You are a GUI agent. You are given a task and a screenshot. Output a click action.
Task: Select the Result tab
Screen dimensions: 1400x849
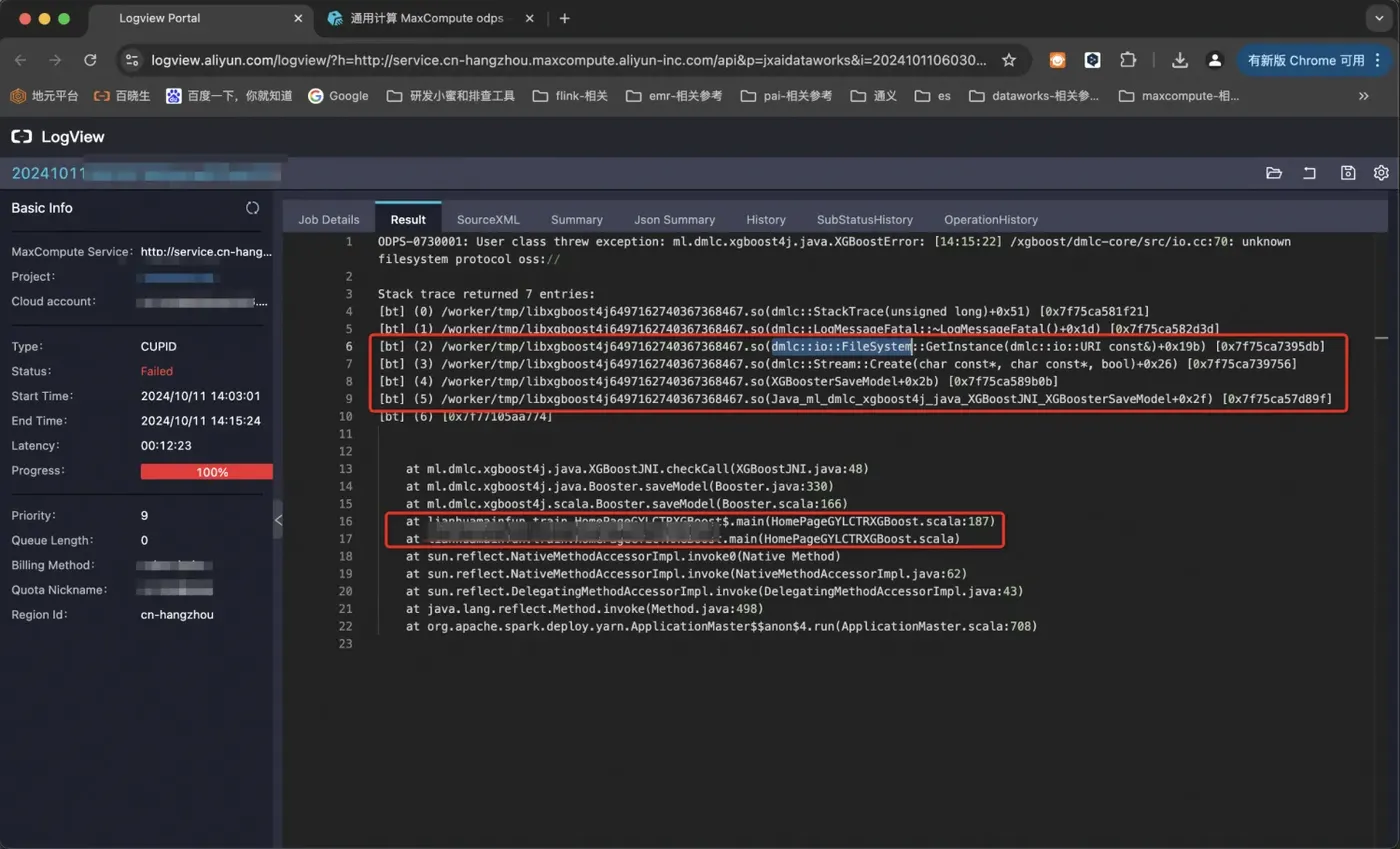(408, 219)
